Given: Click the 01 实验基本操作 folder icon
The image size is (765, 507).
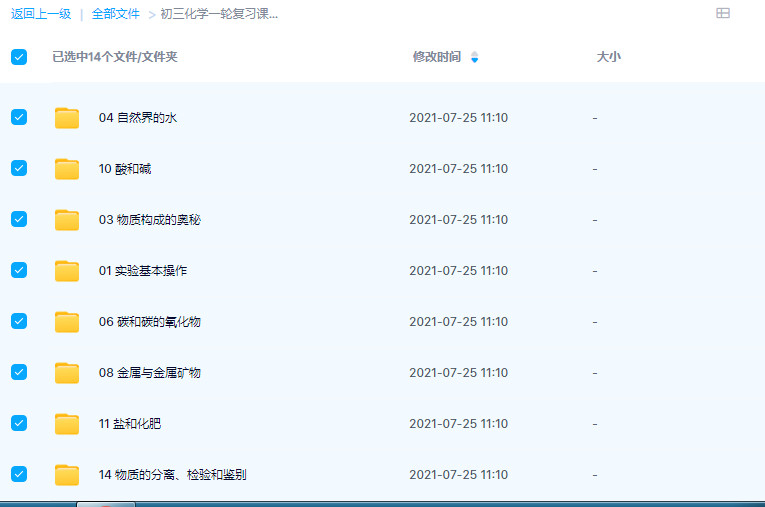Looking at the screenshot, I should pos(67,271).
